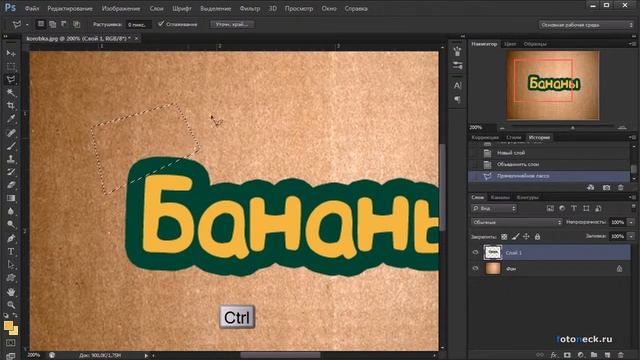This screenshot has height=360, width=640.
Task: Select the Blur tool
Action: click(x=11, y=211)
